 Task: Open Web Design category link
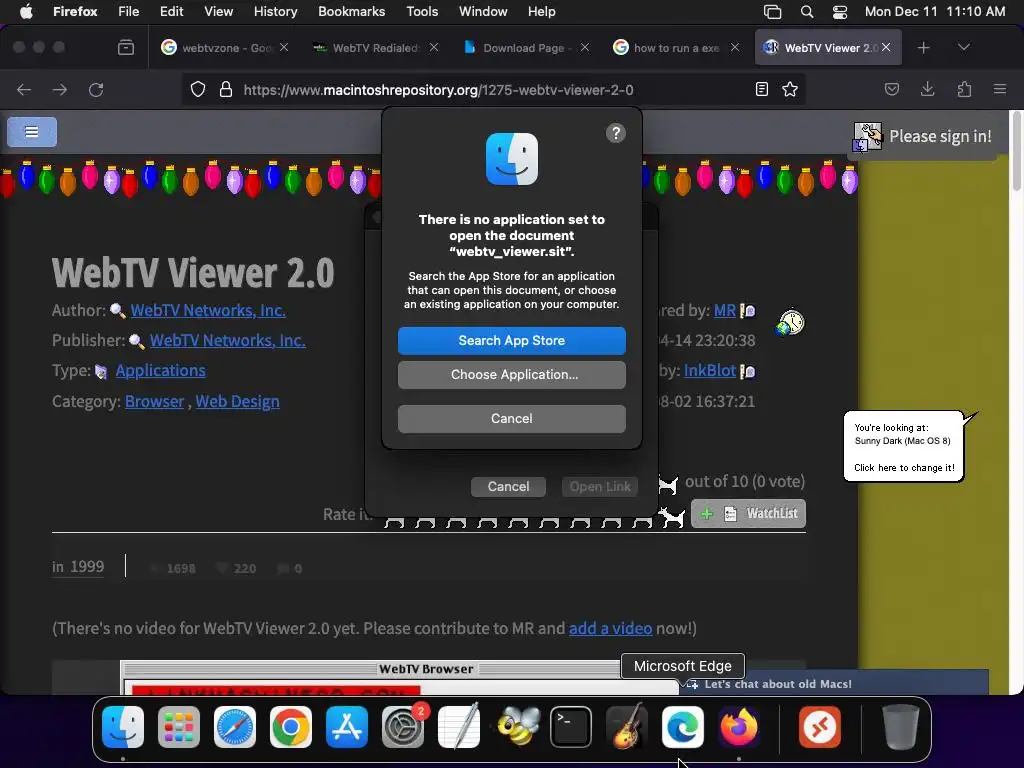pyautogui.click(x=237, y=401)
